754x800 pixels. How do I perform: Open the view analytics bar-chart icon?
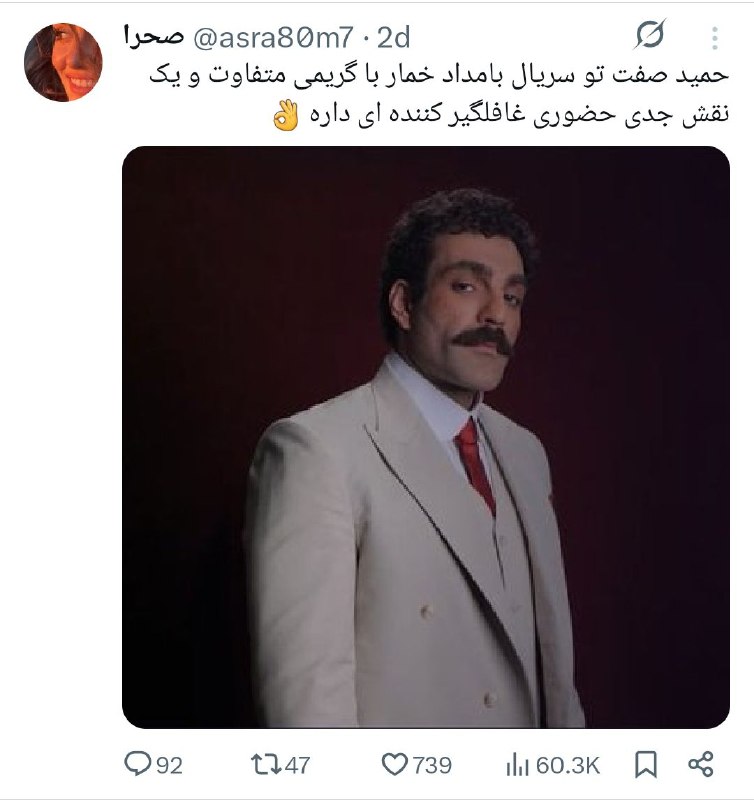pos(518,765)
